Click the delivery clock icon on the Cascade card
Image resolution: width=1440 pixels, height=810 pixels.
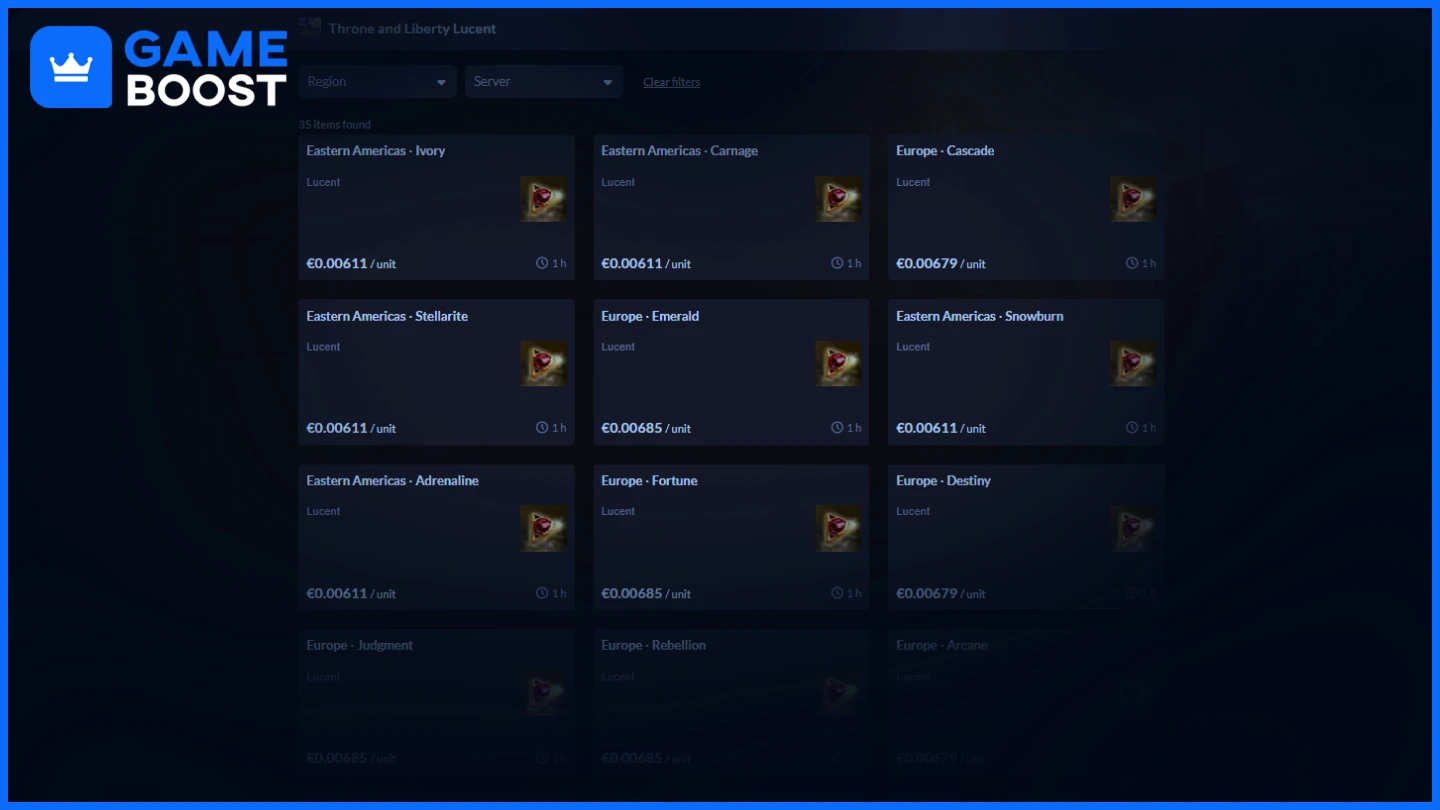pyautogui.click(x=1132, y=263)
